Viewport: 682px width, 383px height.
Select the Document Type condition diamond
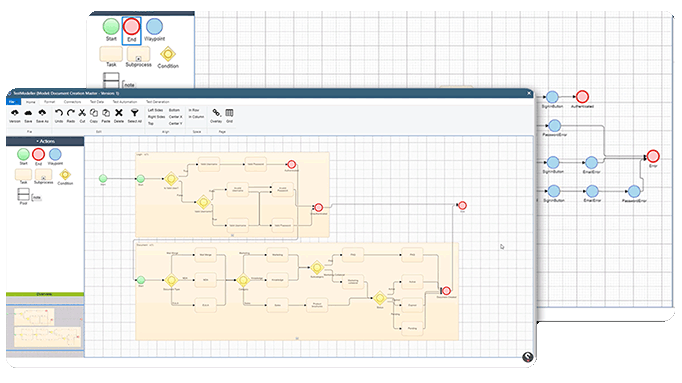171,280
